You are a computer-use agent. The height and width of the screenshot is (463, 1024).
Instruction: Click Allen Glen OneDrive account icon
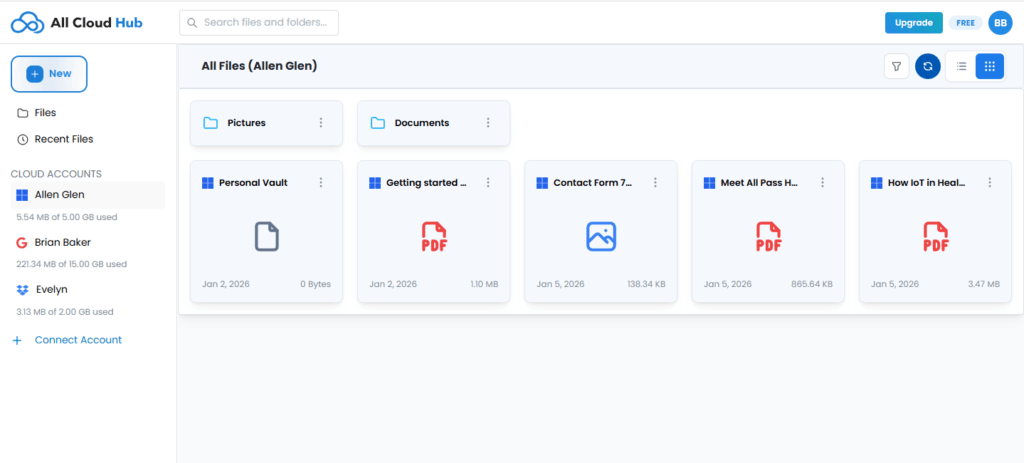[x=22, y=195]
